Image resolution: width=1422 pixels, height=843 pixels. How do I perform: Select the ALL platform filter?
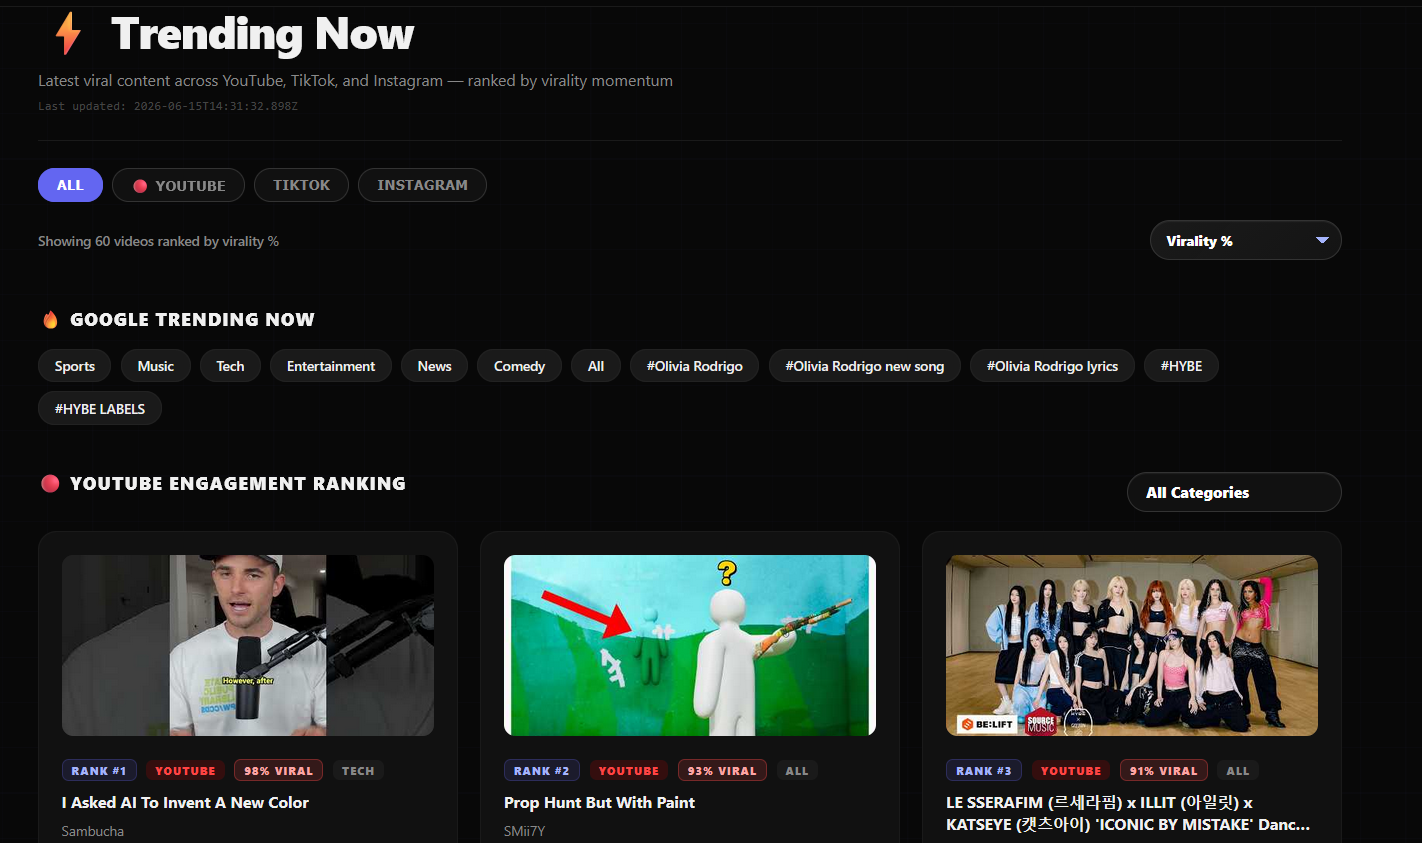pyautogui.click(x=70, y=185)
